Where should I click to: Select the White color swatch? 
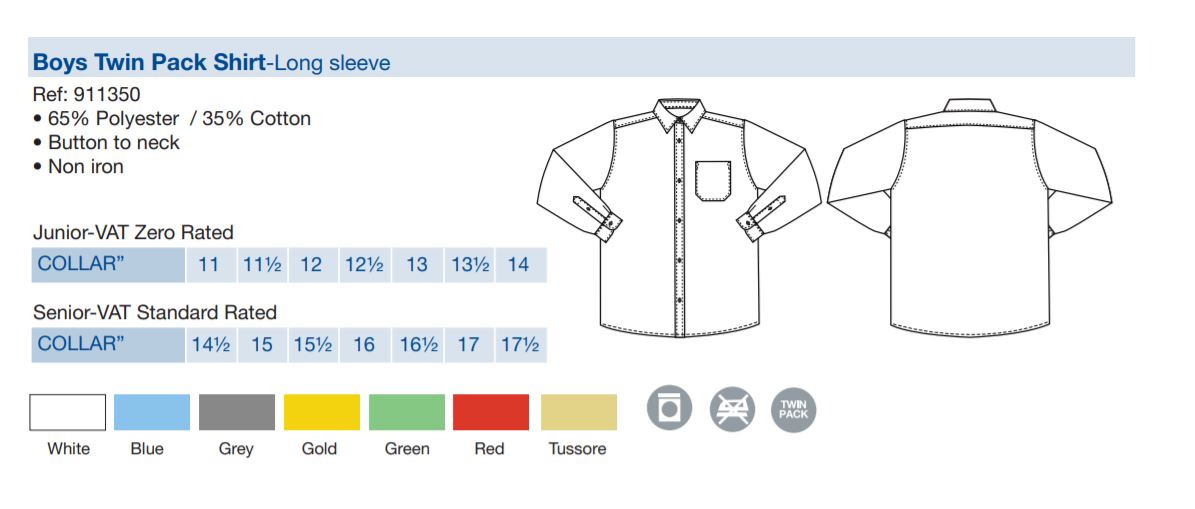[x=68, y=412]
